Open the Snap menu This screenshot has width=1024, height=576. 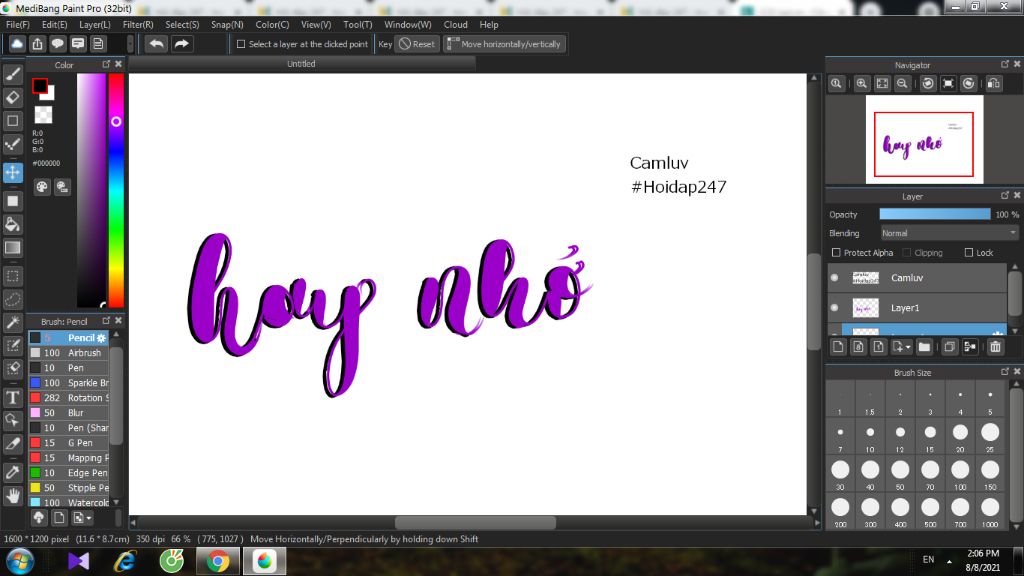tap(227, 25)
